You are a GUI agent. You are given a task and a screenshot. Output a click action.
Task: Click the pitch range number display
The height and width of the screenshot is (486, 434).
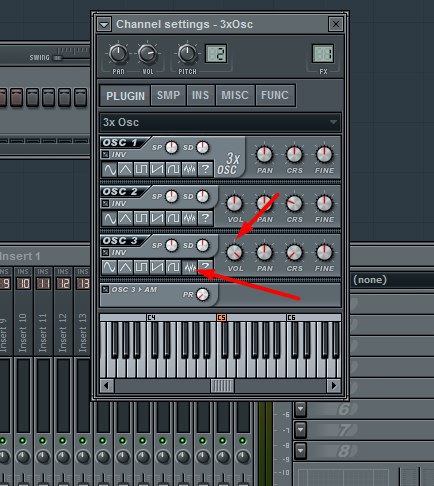pyautogui.click(x=216, y=53)
